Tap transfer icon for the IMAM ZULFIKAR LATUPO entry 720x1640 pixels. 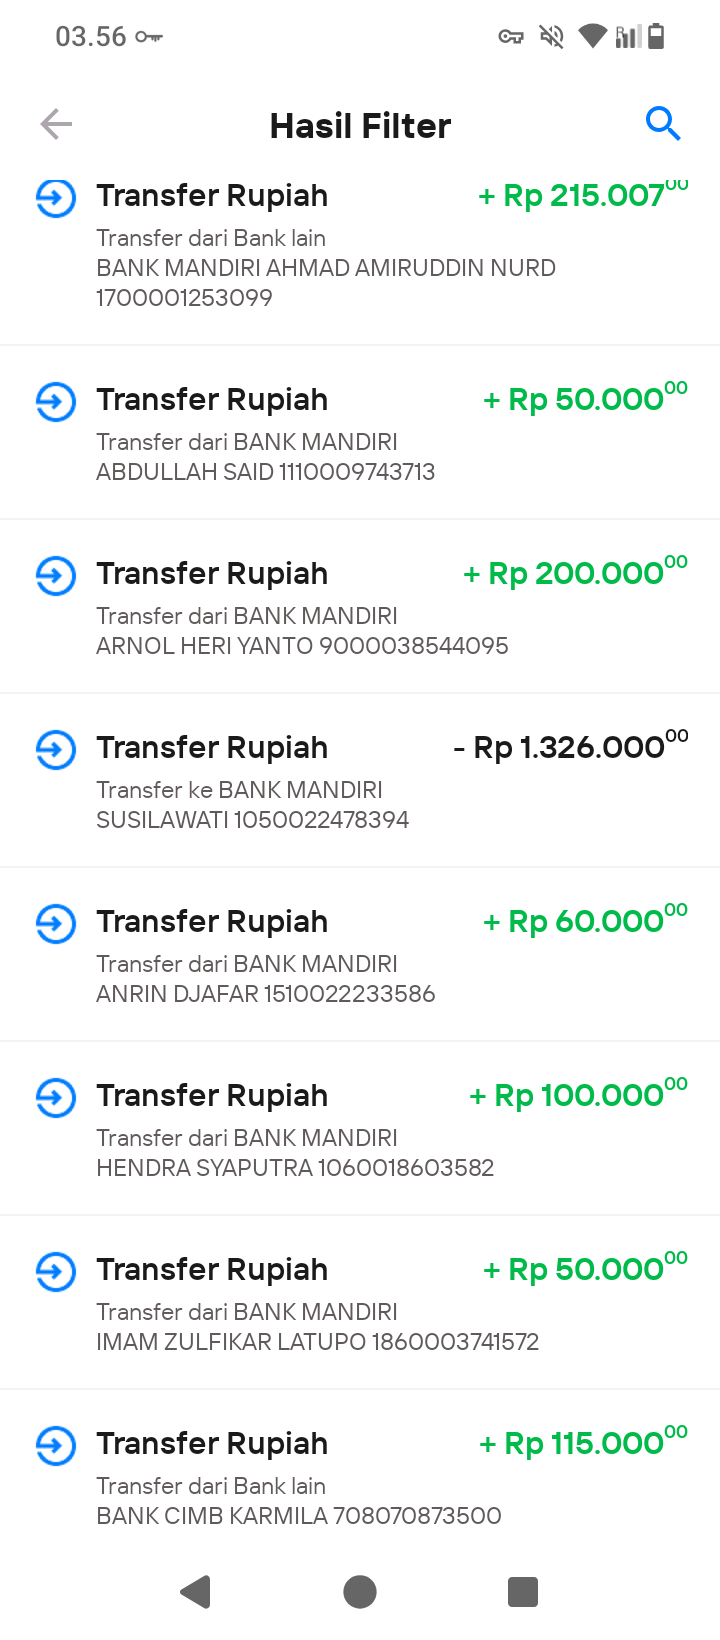56,1271
